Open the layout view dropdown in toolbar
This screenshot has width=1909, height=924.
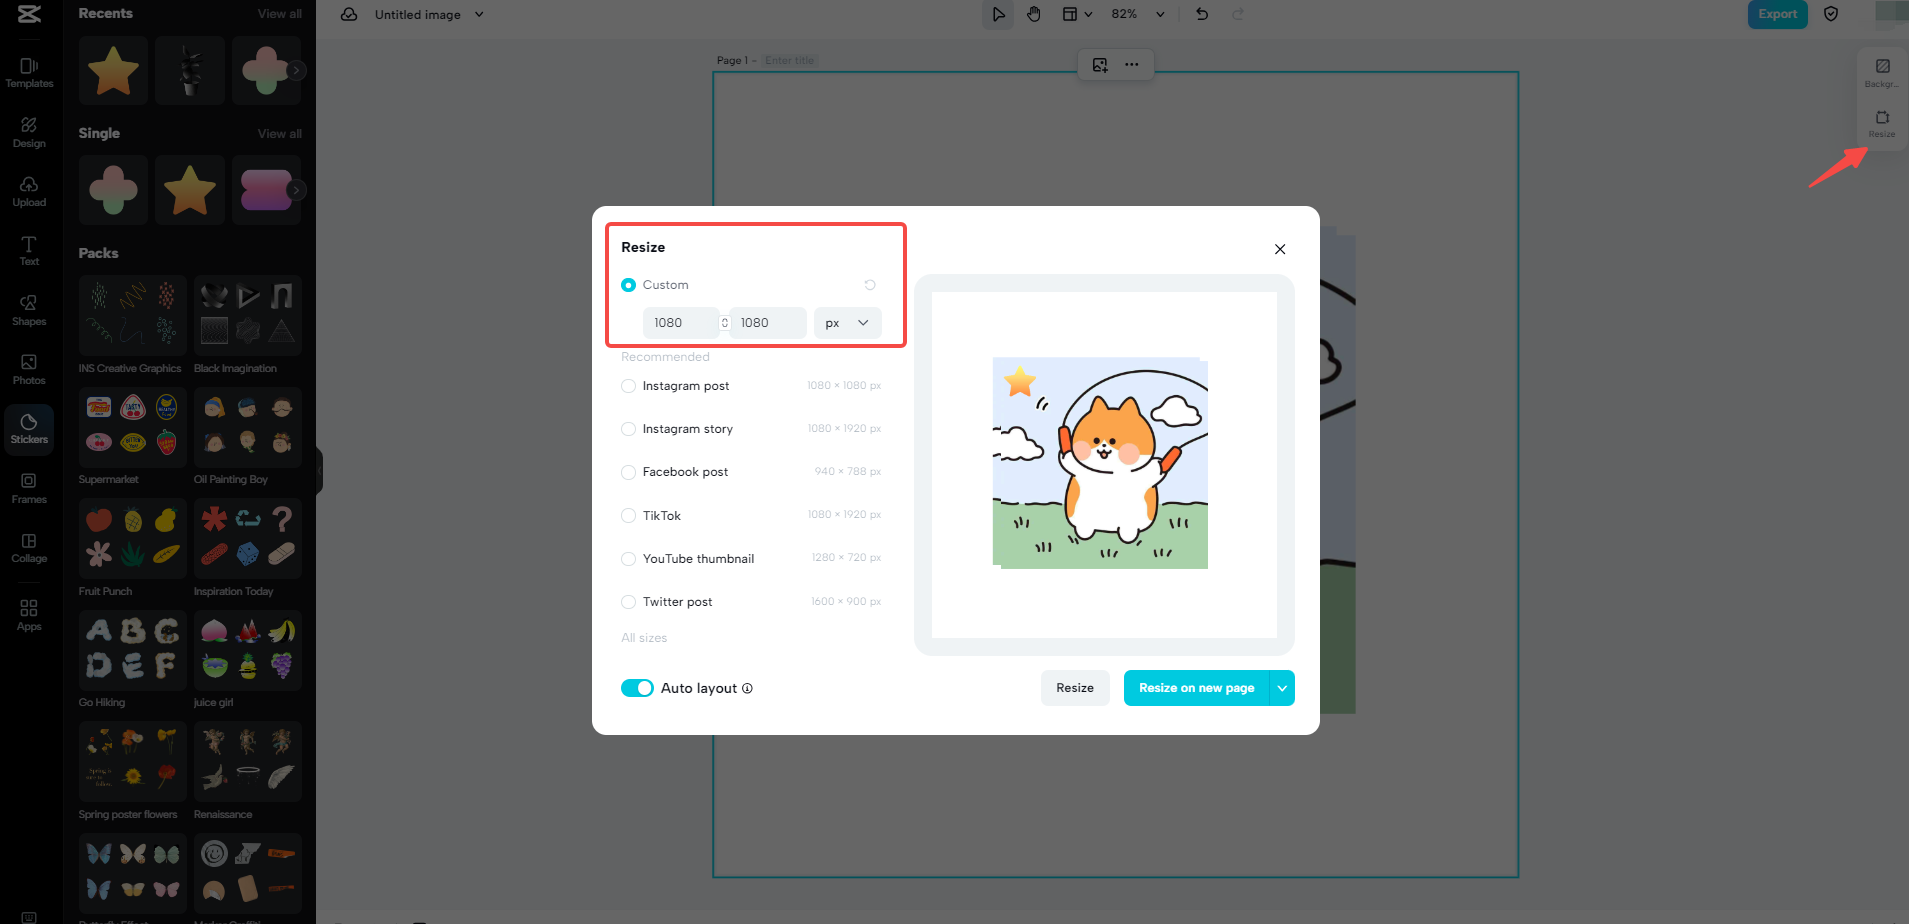(x=1077, y=14)
